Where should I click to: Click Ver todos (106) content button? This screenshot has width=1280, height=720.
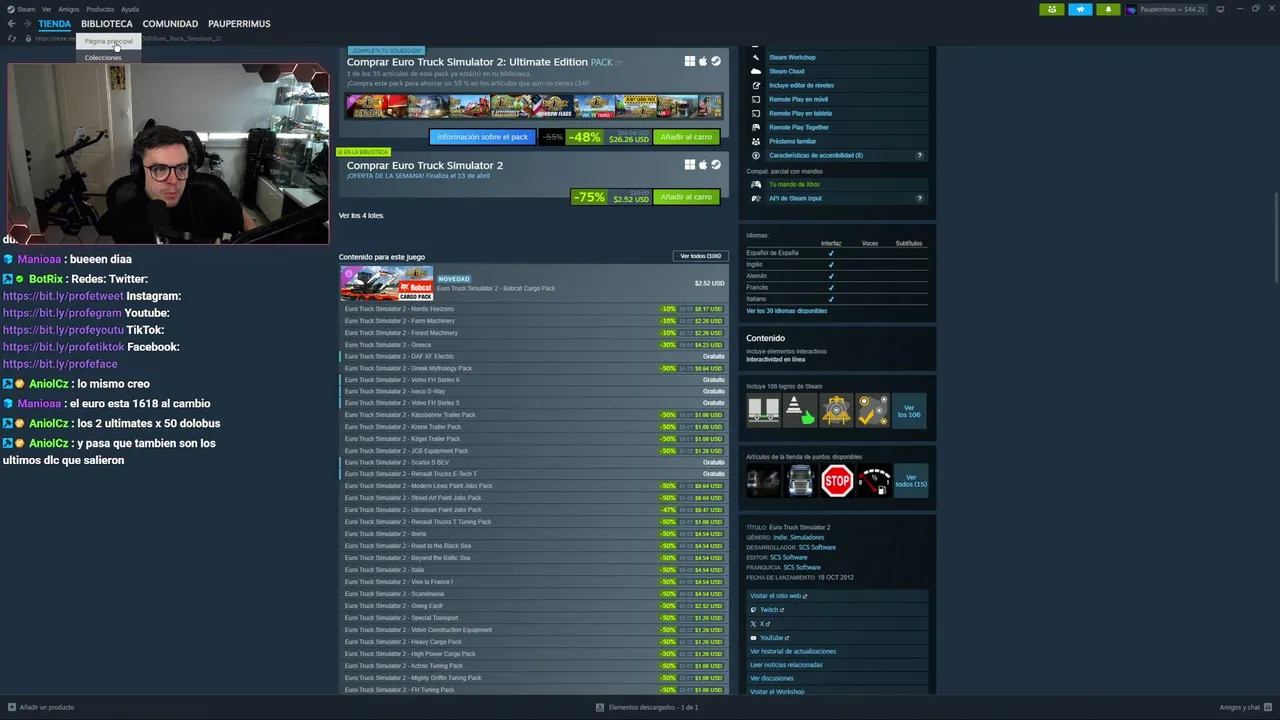point(700,256)
